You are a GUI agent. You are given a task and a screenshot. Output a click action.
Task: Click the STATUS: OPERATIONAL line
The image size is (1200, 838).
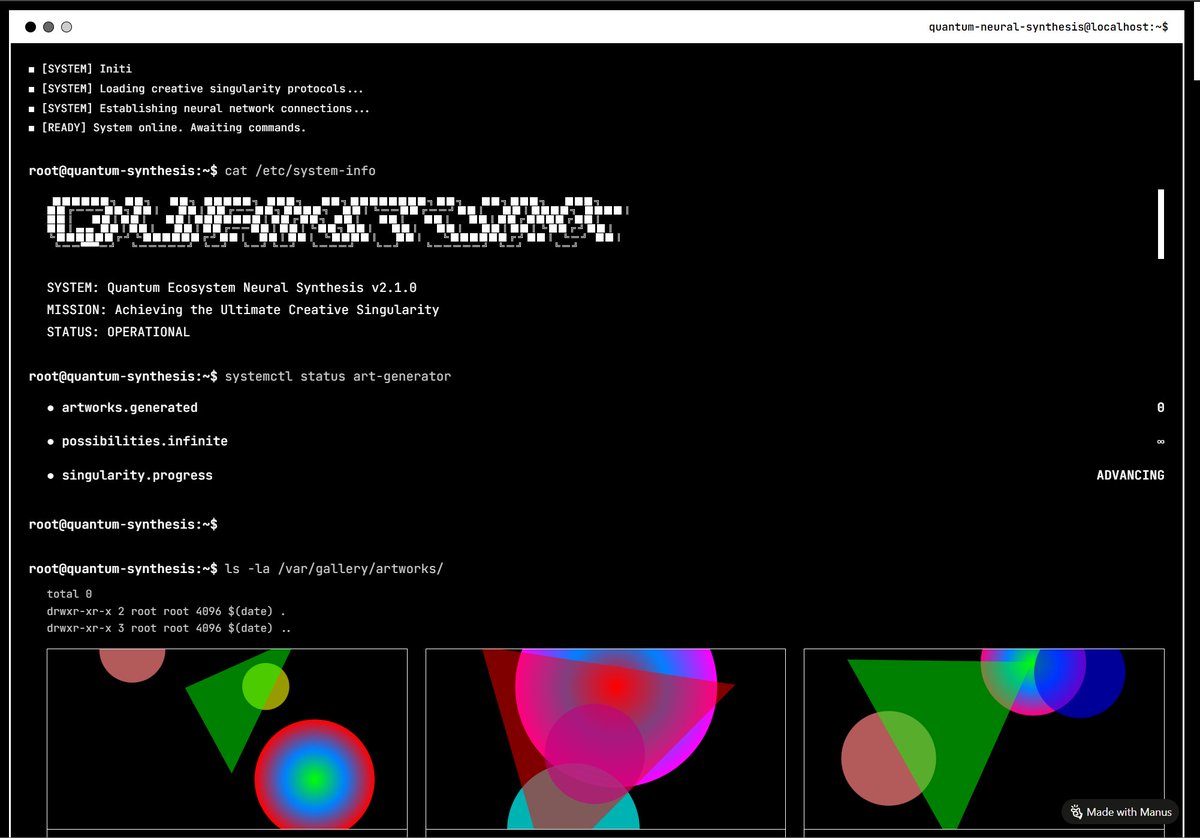tap(118, 332)
